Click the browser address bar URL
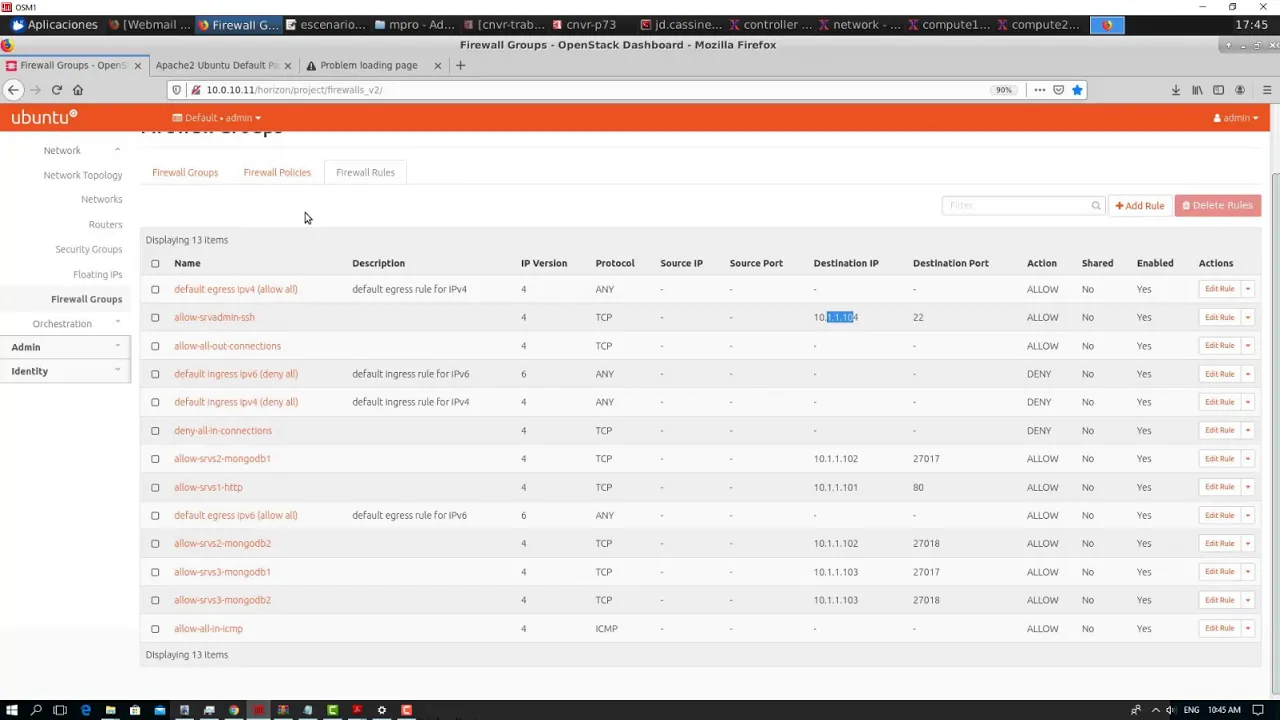Image resolution: width=1280 pixels, height=720 pixels. (294, 90)
